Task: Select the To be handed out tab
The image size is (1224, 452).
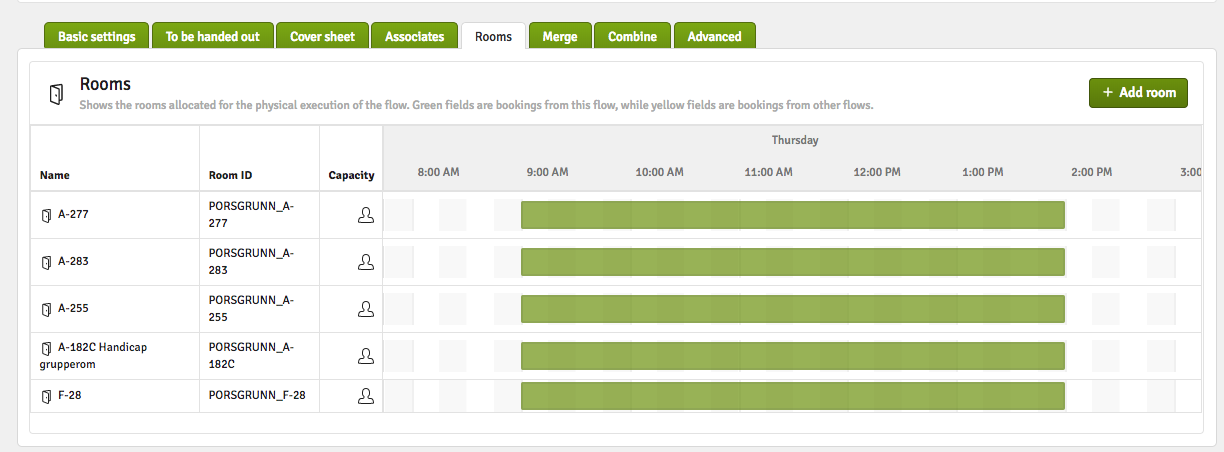Action: point(212,36)
